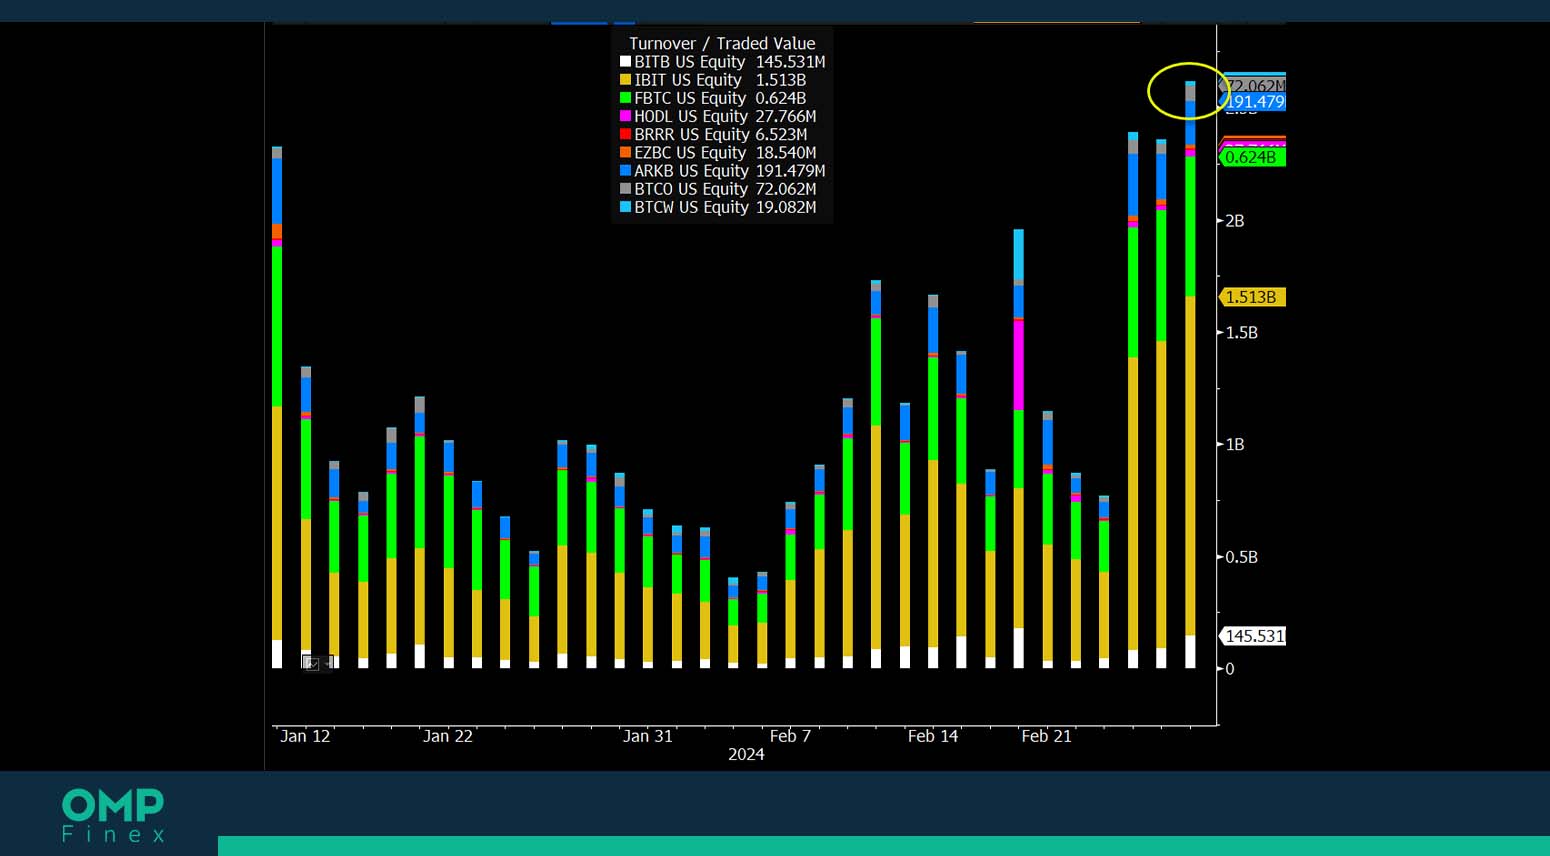Open the arrow beside the chart checkmark control
This screenshot has width=1550, height=856.
pos(328,663)
